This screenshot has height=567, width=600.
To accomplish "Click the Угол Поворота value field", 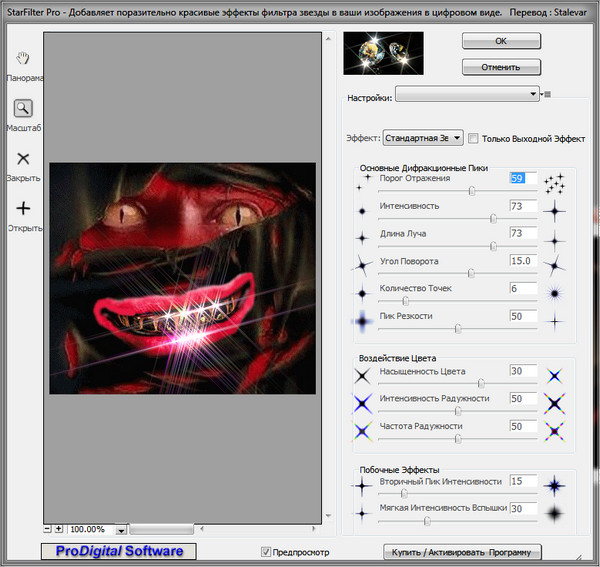I will [522, 261].
